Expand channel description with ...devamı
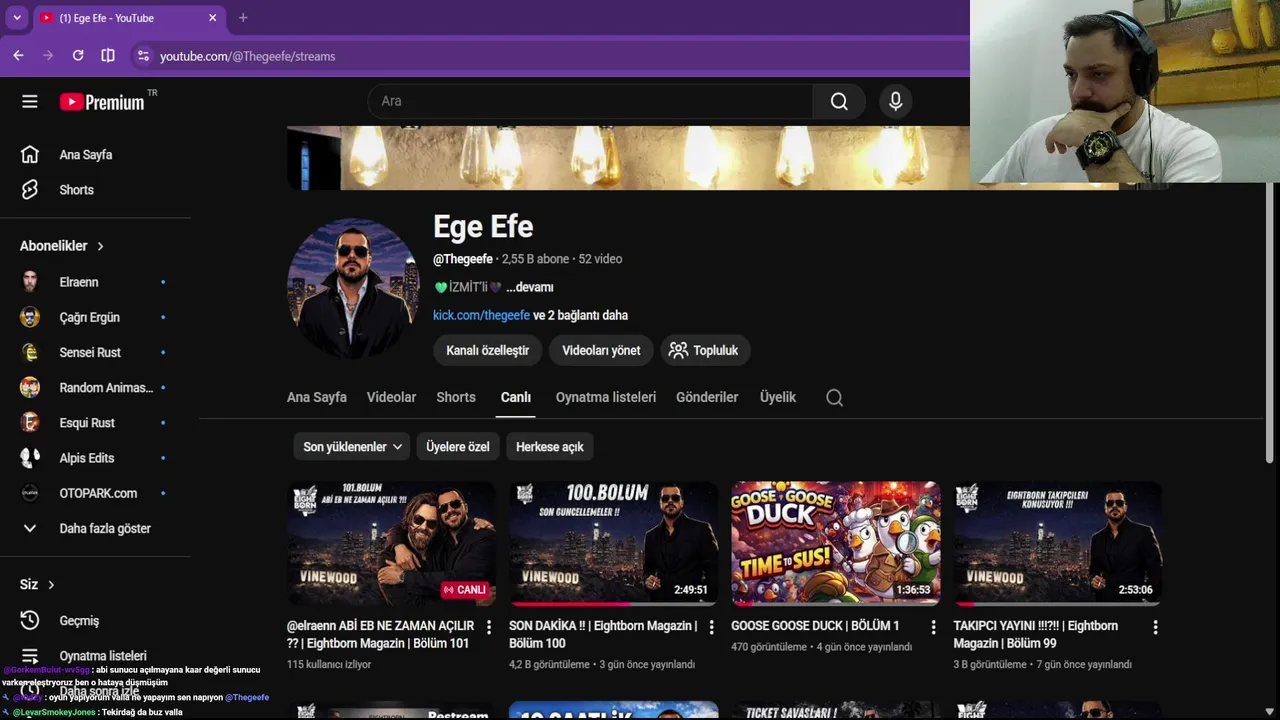The width and height of the screenshot is (1280, 720). pos(530,287)
